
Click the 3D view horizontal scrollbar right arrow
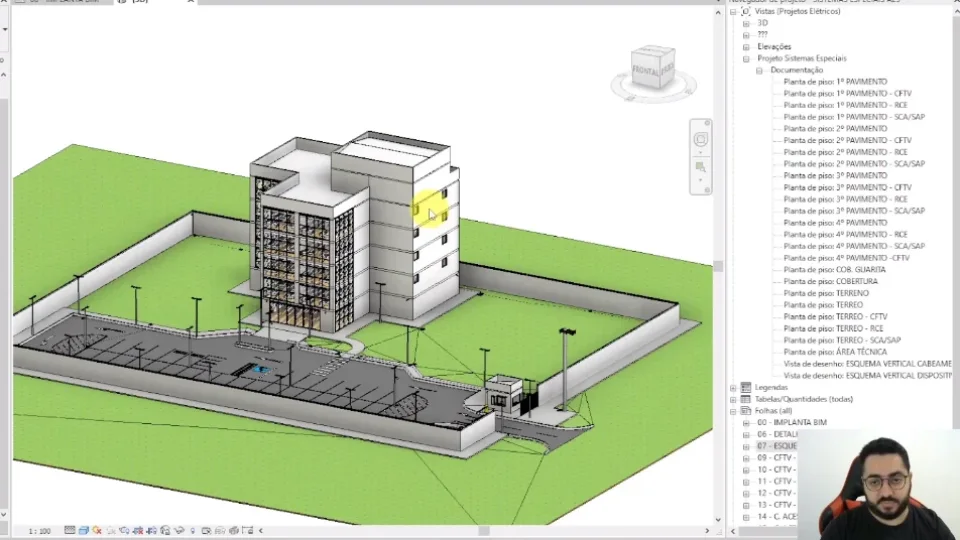(x=707, y=531)
